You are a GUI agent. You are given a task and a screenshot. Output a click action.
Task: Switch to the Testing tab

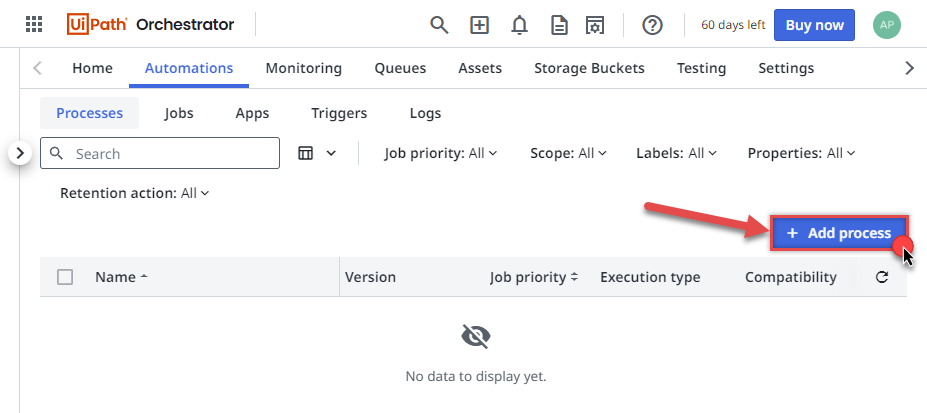tap(701, 68)
